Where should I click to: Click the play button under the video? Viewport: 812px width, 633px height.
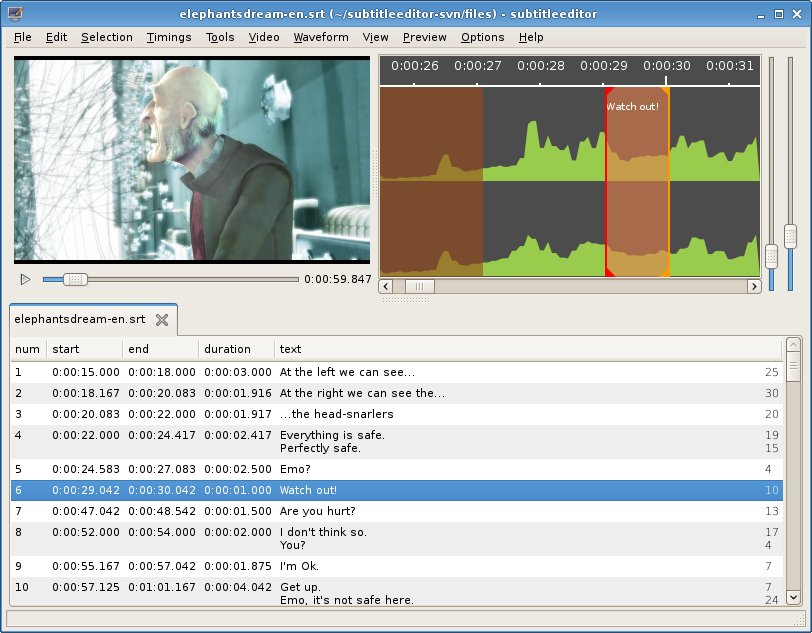pyautogui.click(x=25, y=280)
